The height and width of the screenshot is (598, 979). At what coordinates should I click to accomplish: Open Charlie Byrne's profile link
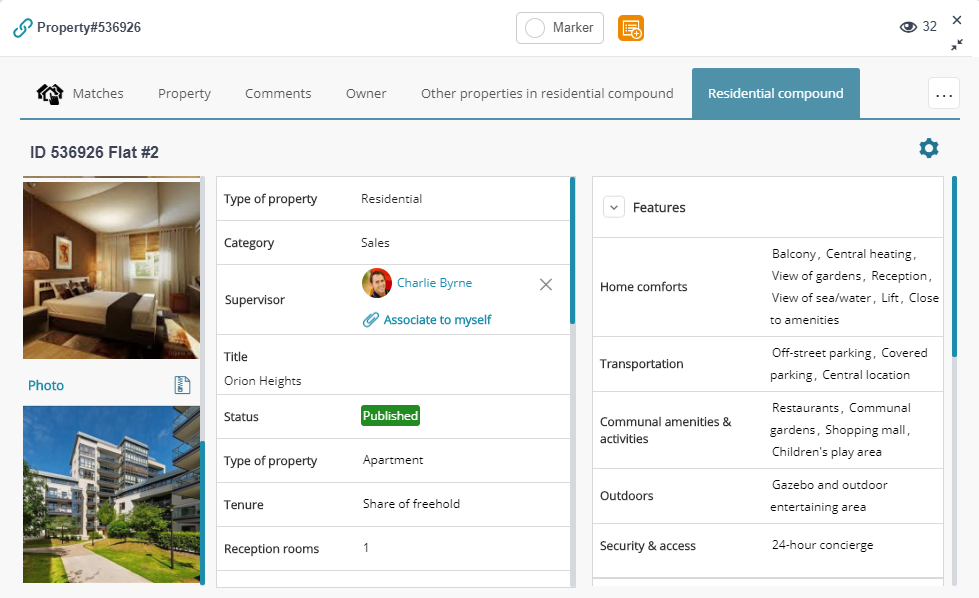(434, 283)
